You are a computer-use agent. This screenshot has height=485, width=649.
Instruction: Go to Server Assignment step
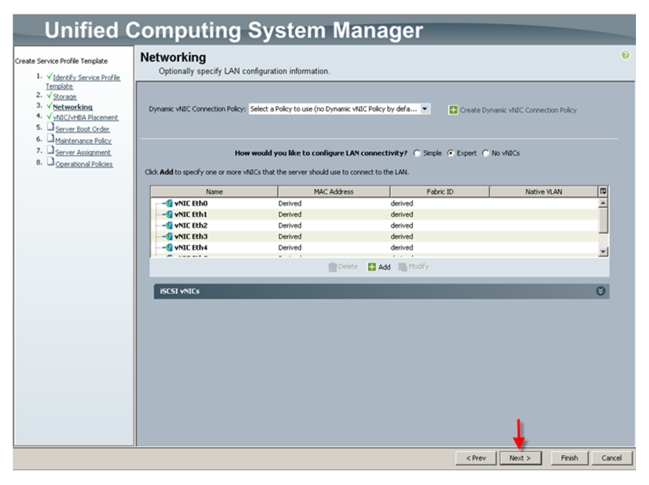[83, 152]
